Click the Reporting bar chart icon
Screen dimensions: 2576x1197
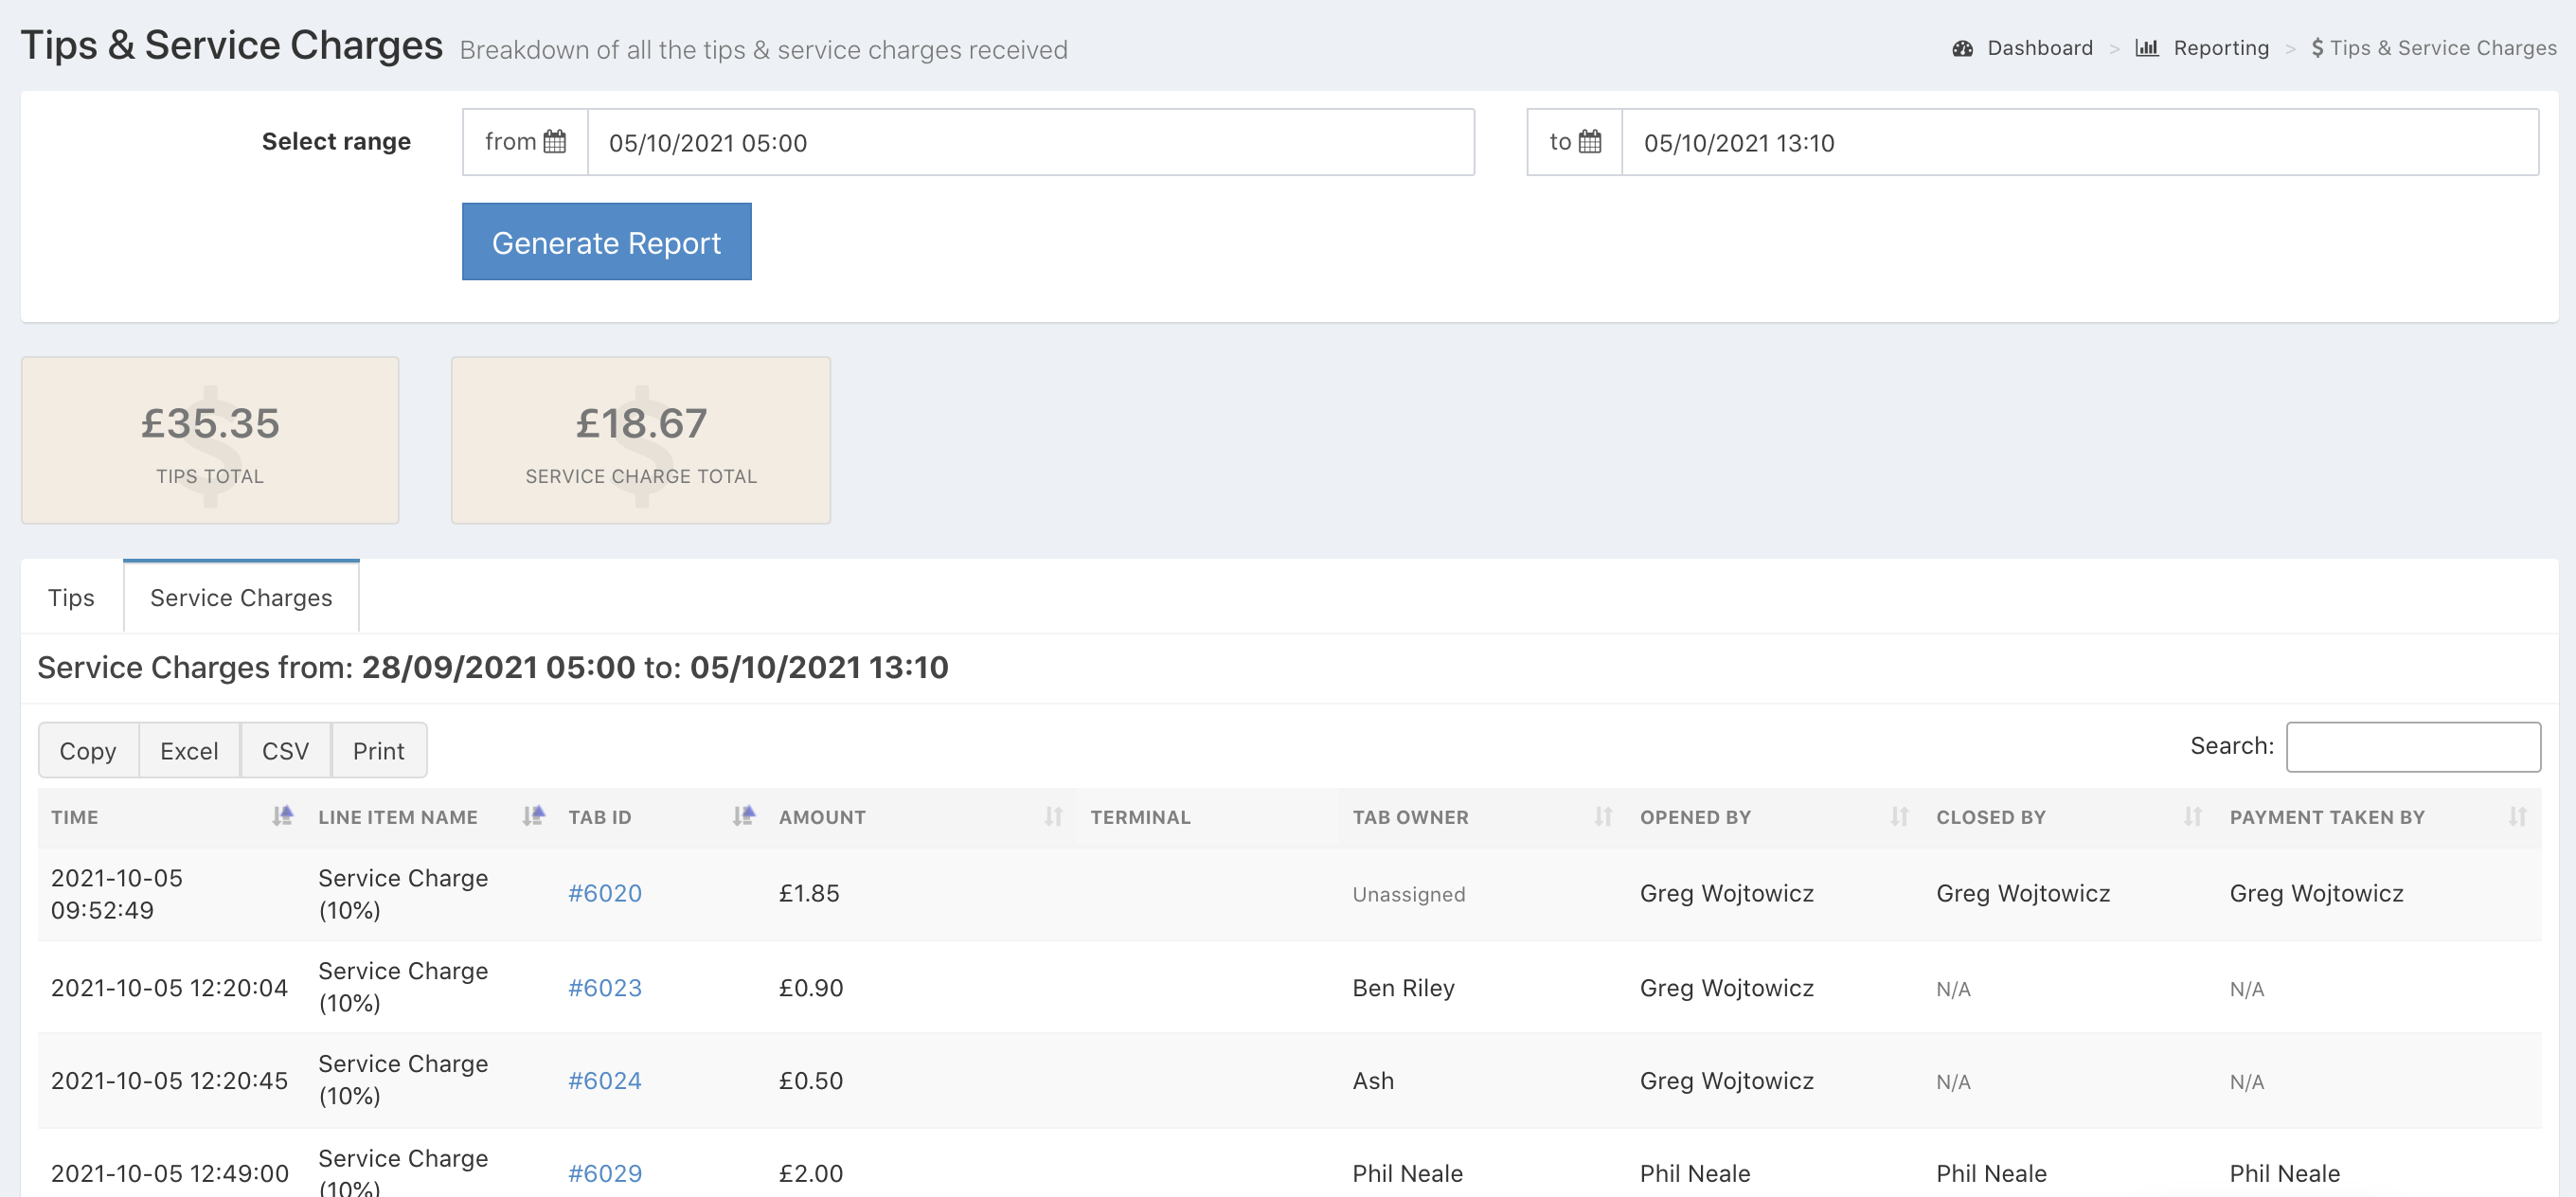point(2146,48)
